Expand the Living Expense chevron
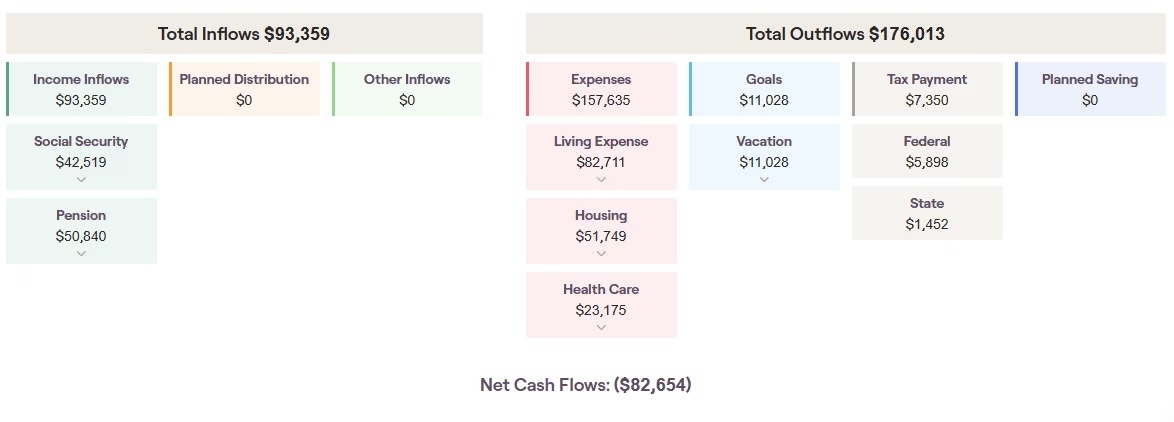 tap(600, 180)
